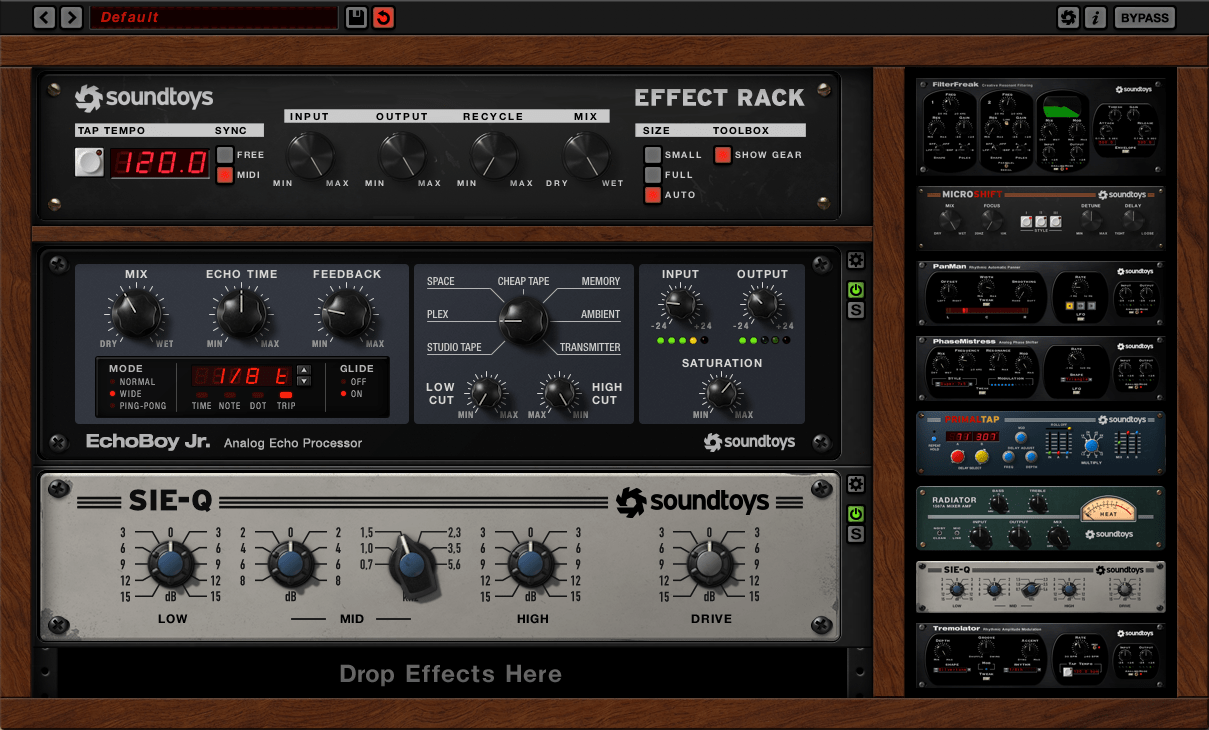Choose STUDIO TAPE echo style
This screenshot has height=730, width=1209.
coord(454,348)
